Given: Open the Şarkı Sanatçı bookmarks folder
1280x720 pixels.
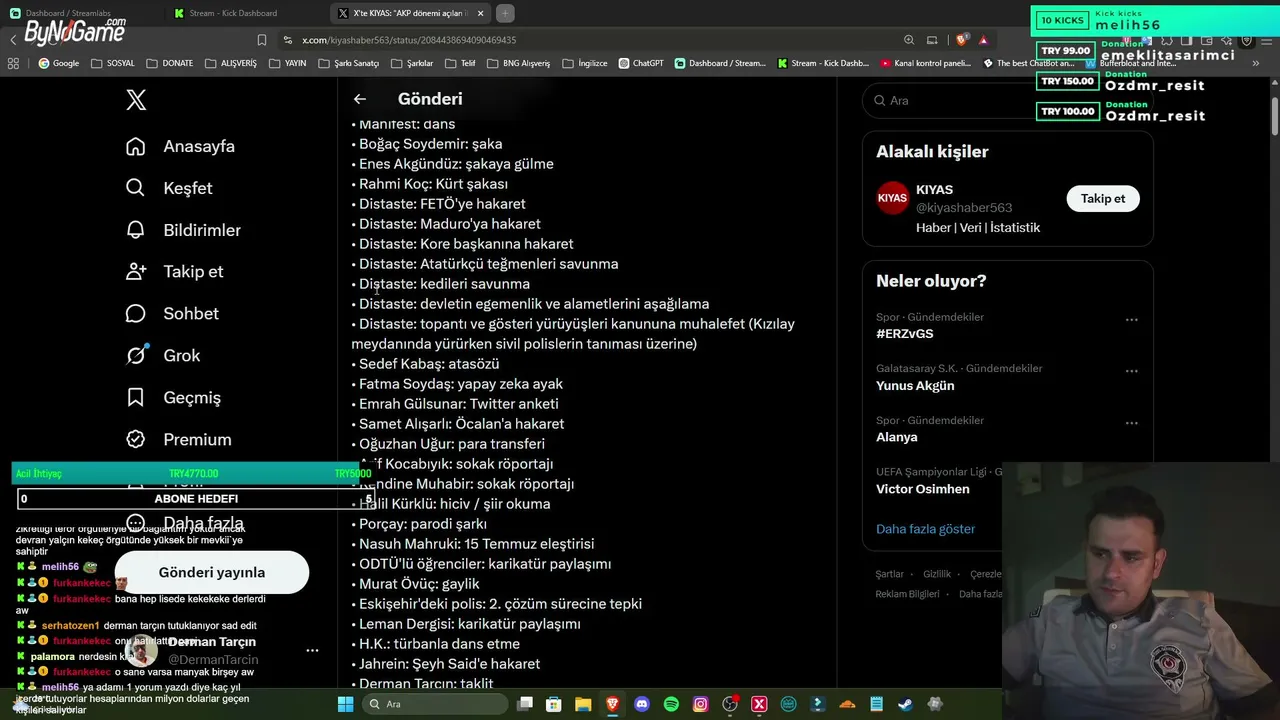Looking at the screenshot, I should [x=349, y=63].
